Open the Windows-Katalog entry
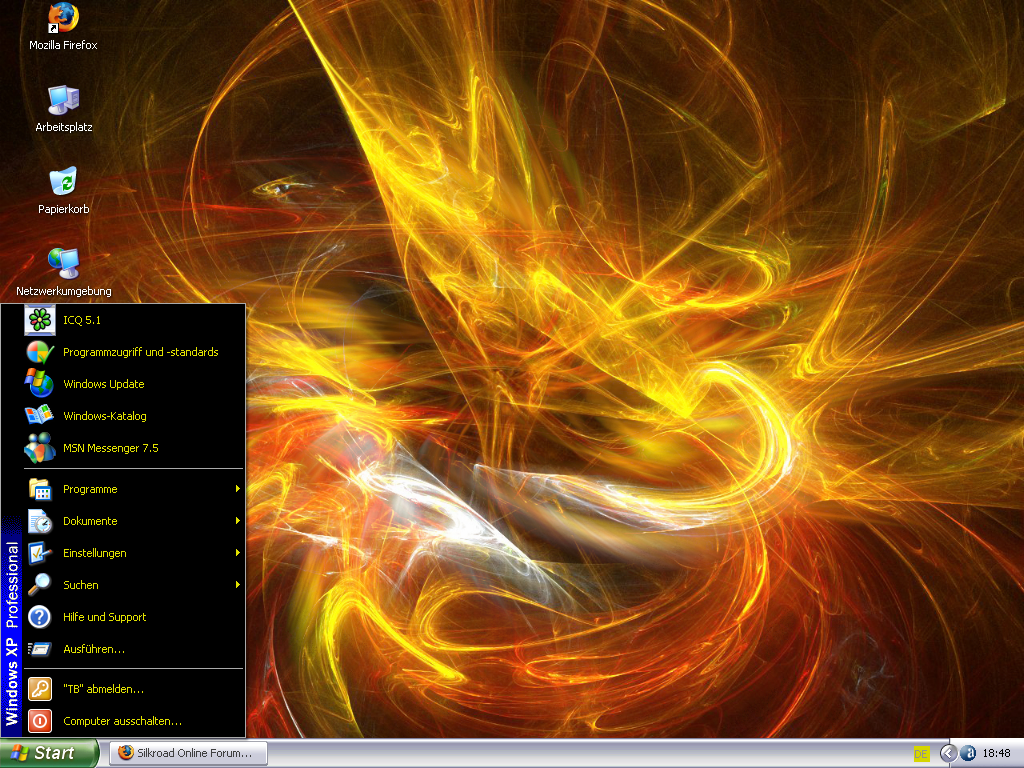 click(x=104, y=416)
